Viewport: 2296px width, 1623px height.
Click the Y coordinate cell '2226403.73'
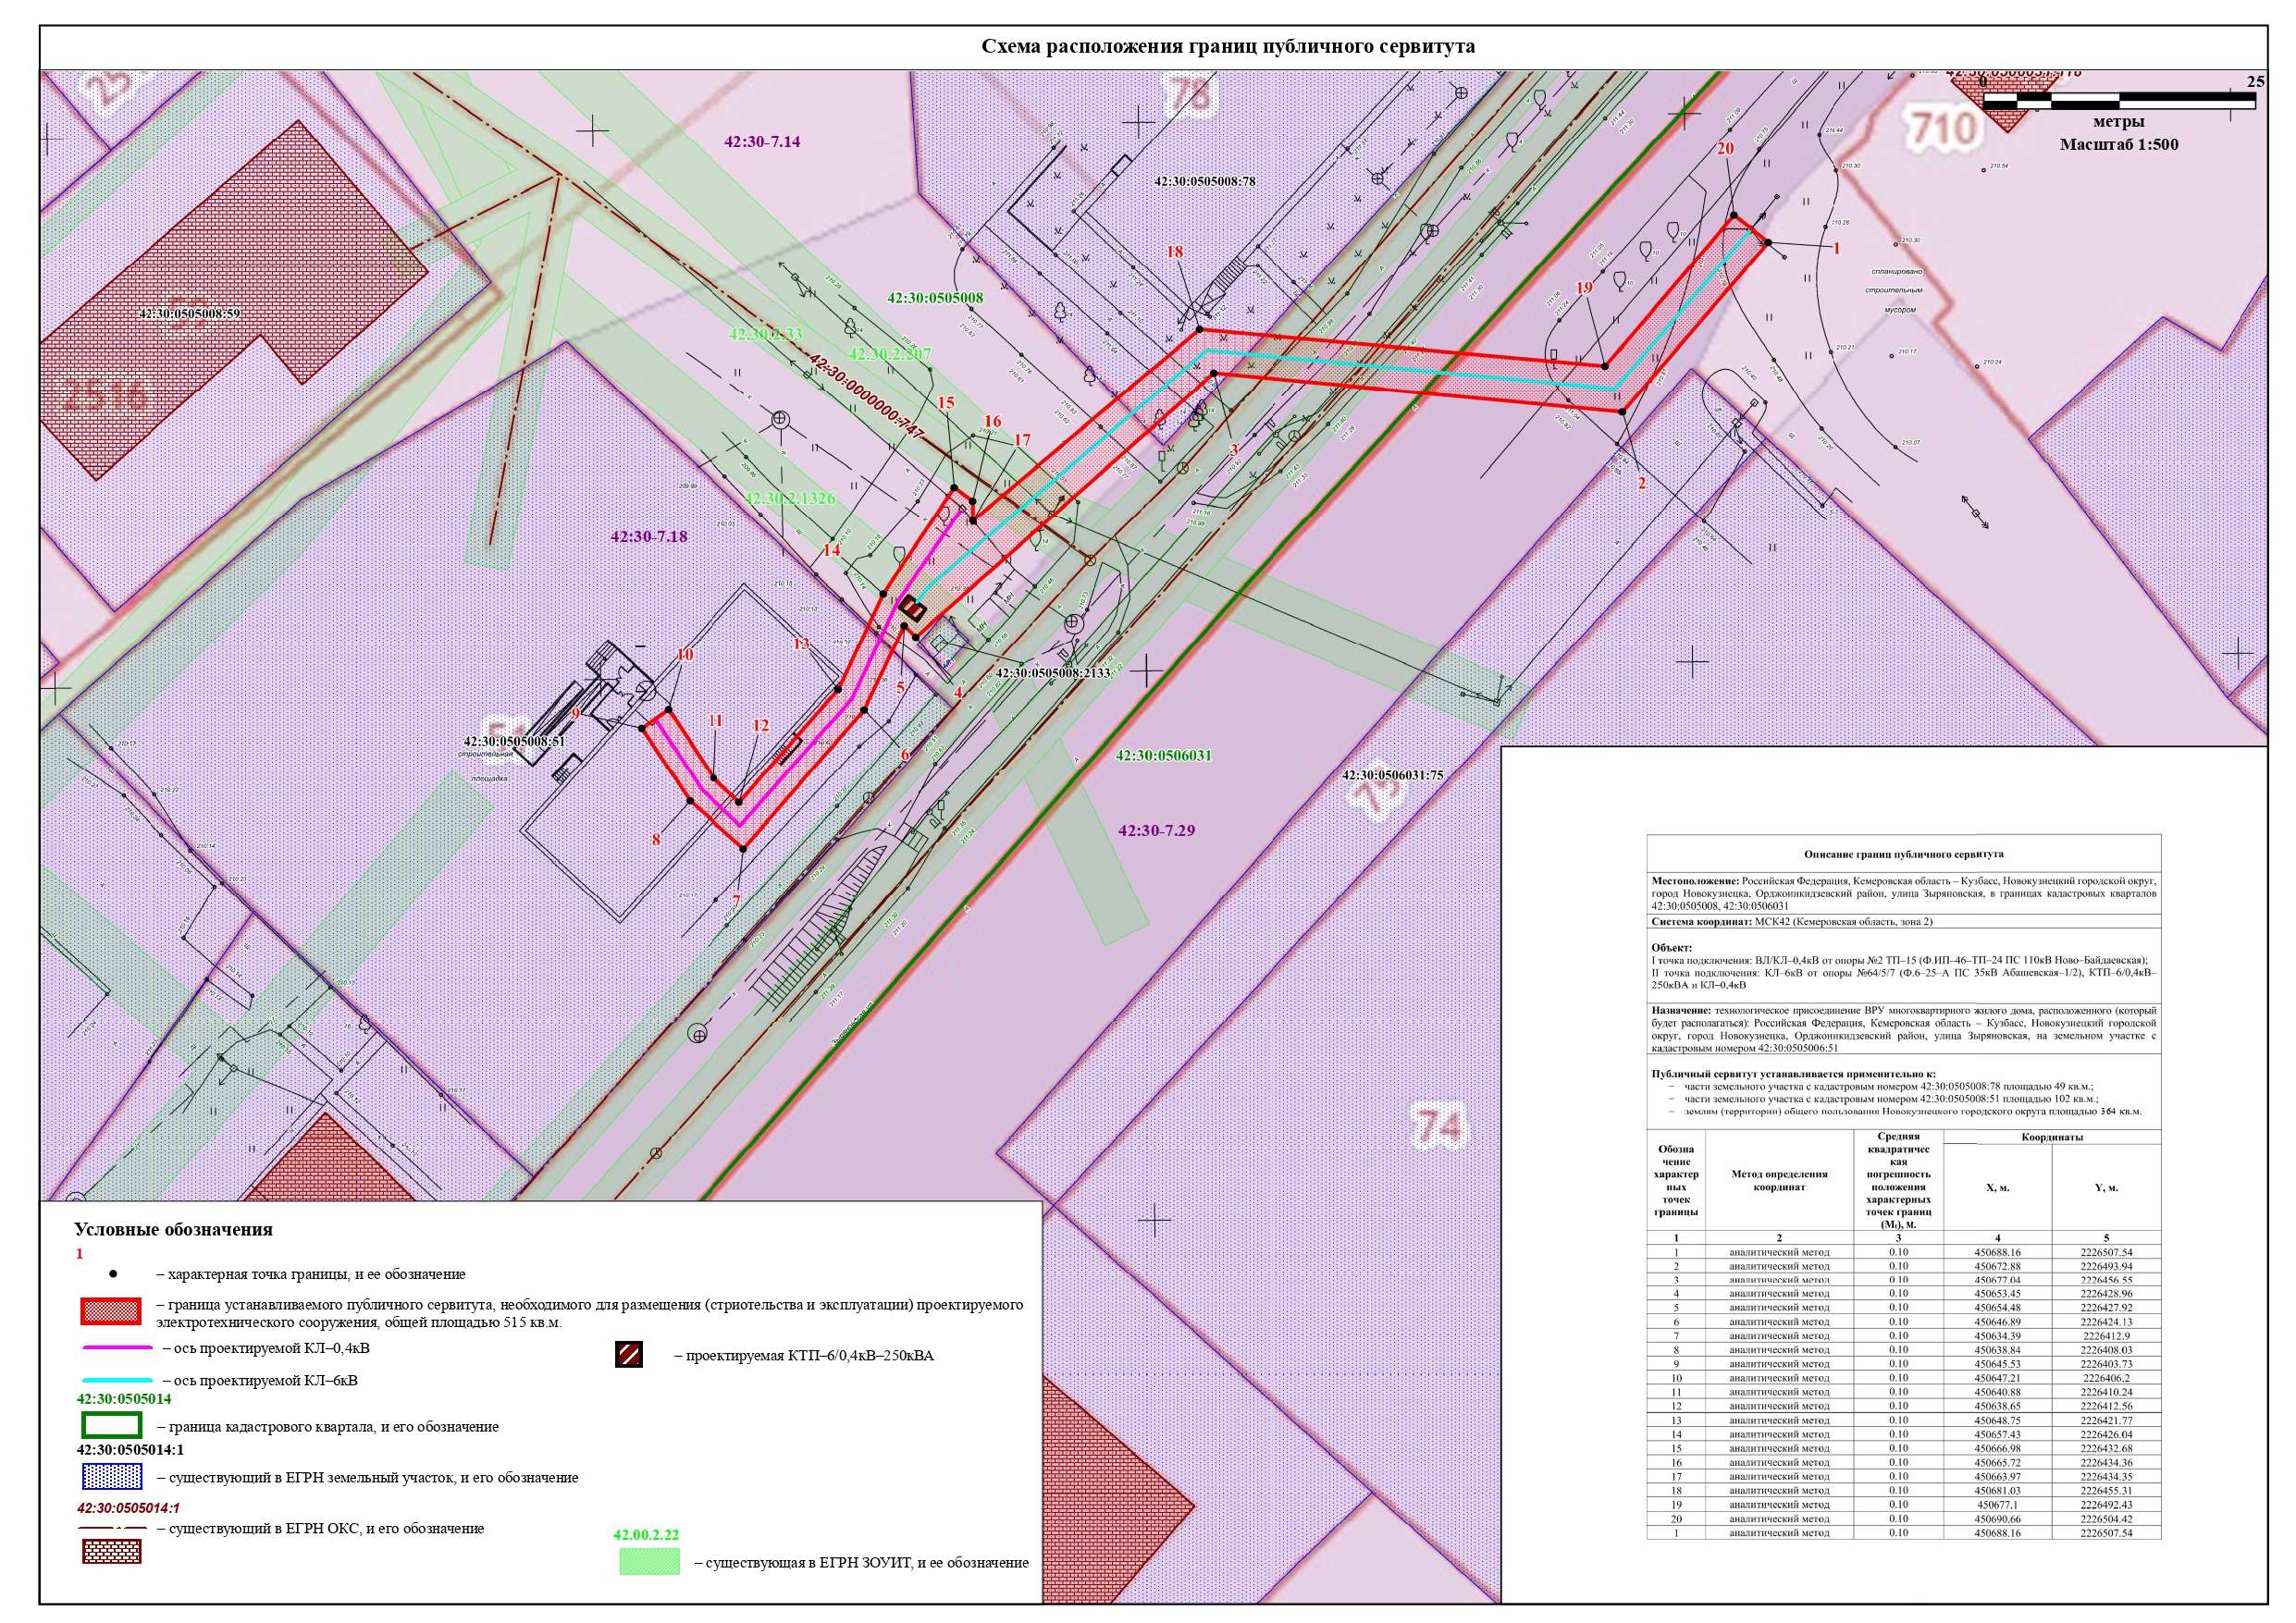pos(2105,1364)
